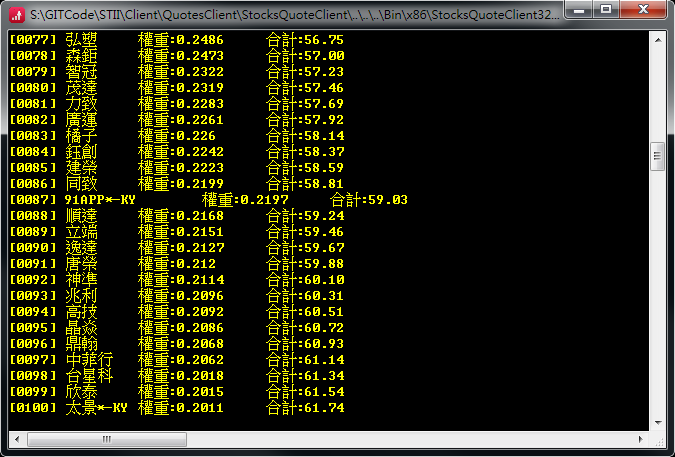Select stock name 弘塑

[x=81, y=40]
